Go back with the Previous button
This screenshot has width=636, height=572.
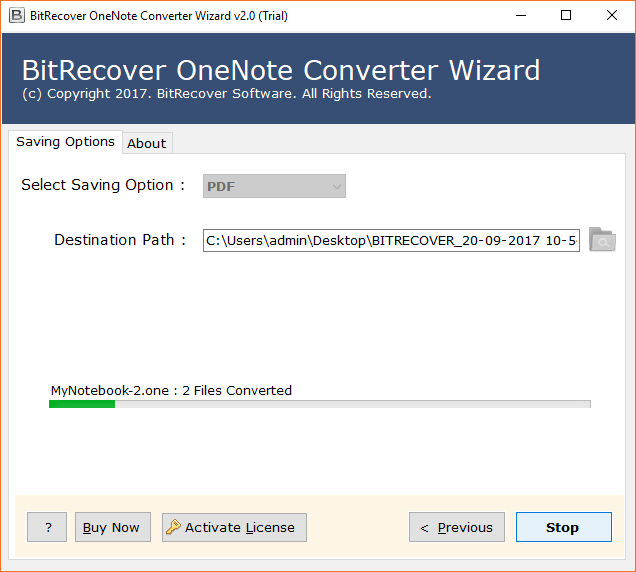click(x=457, y=527)
